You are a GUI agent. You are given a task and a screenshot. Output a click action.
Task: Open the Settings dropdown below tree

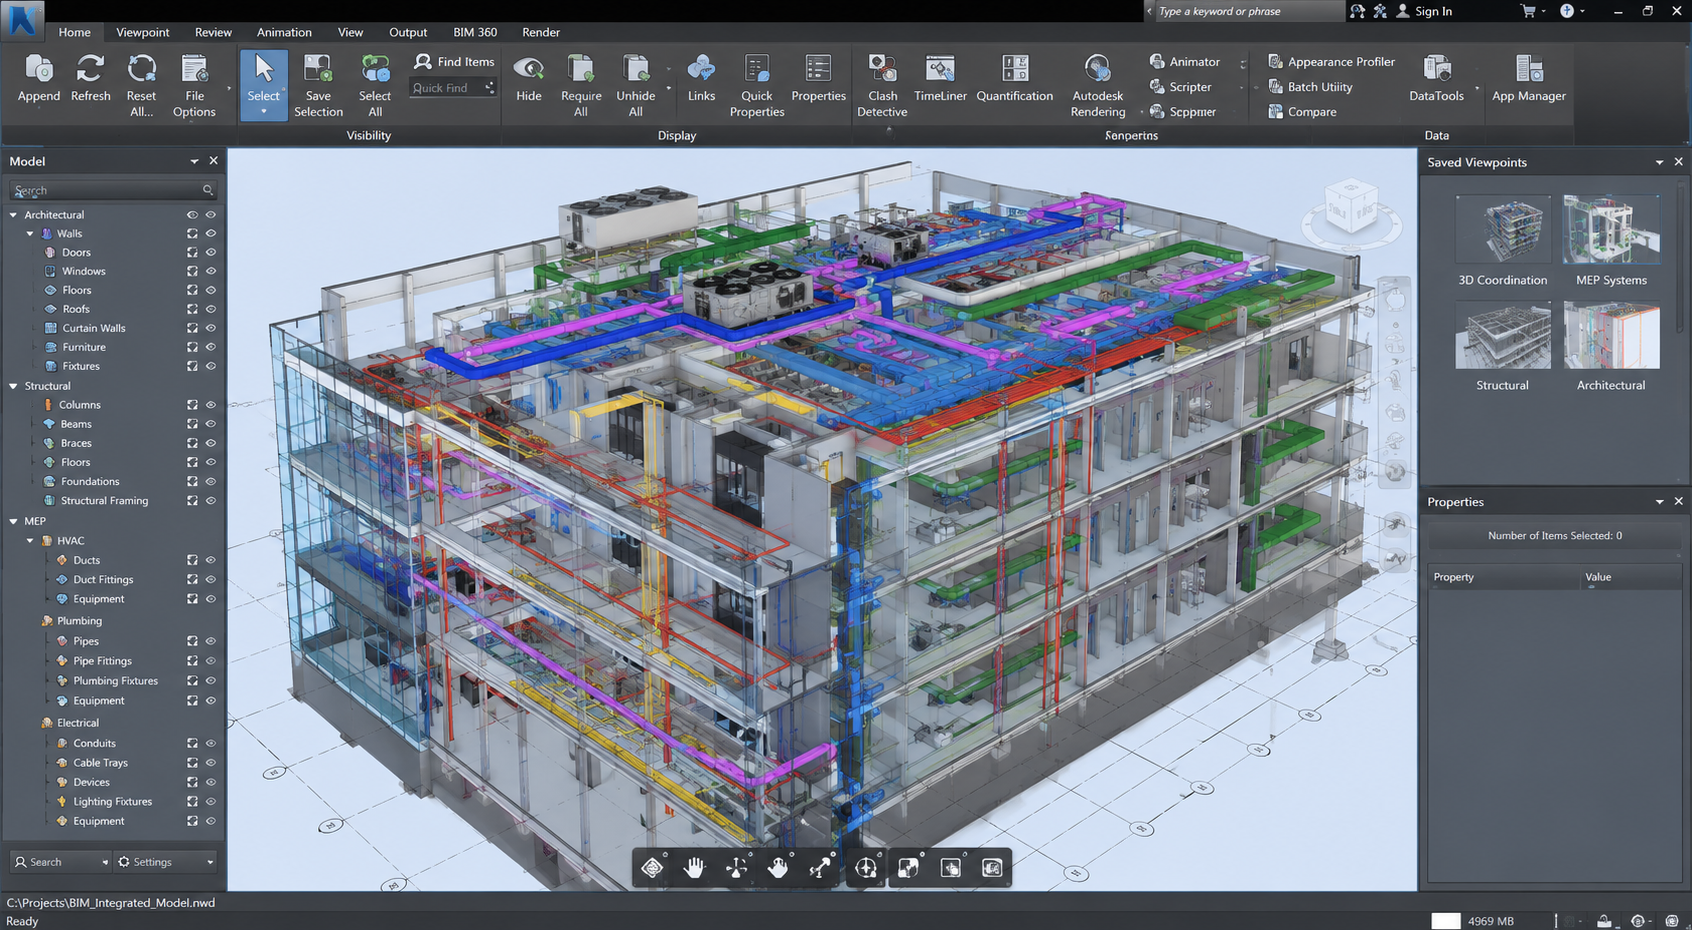[166, 862]
